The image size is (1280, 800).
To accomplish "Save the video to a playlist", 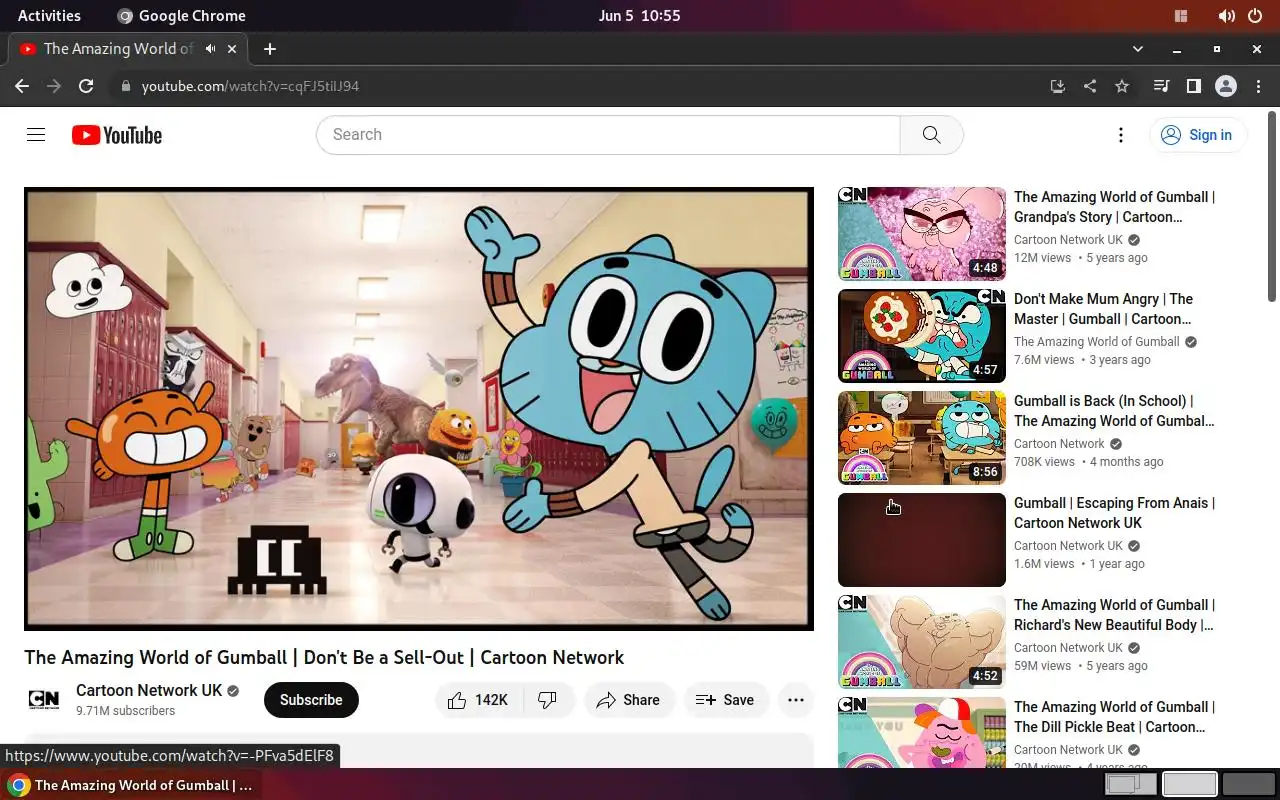I will tap(726, 700).
